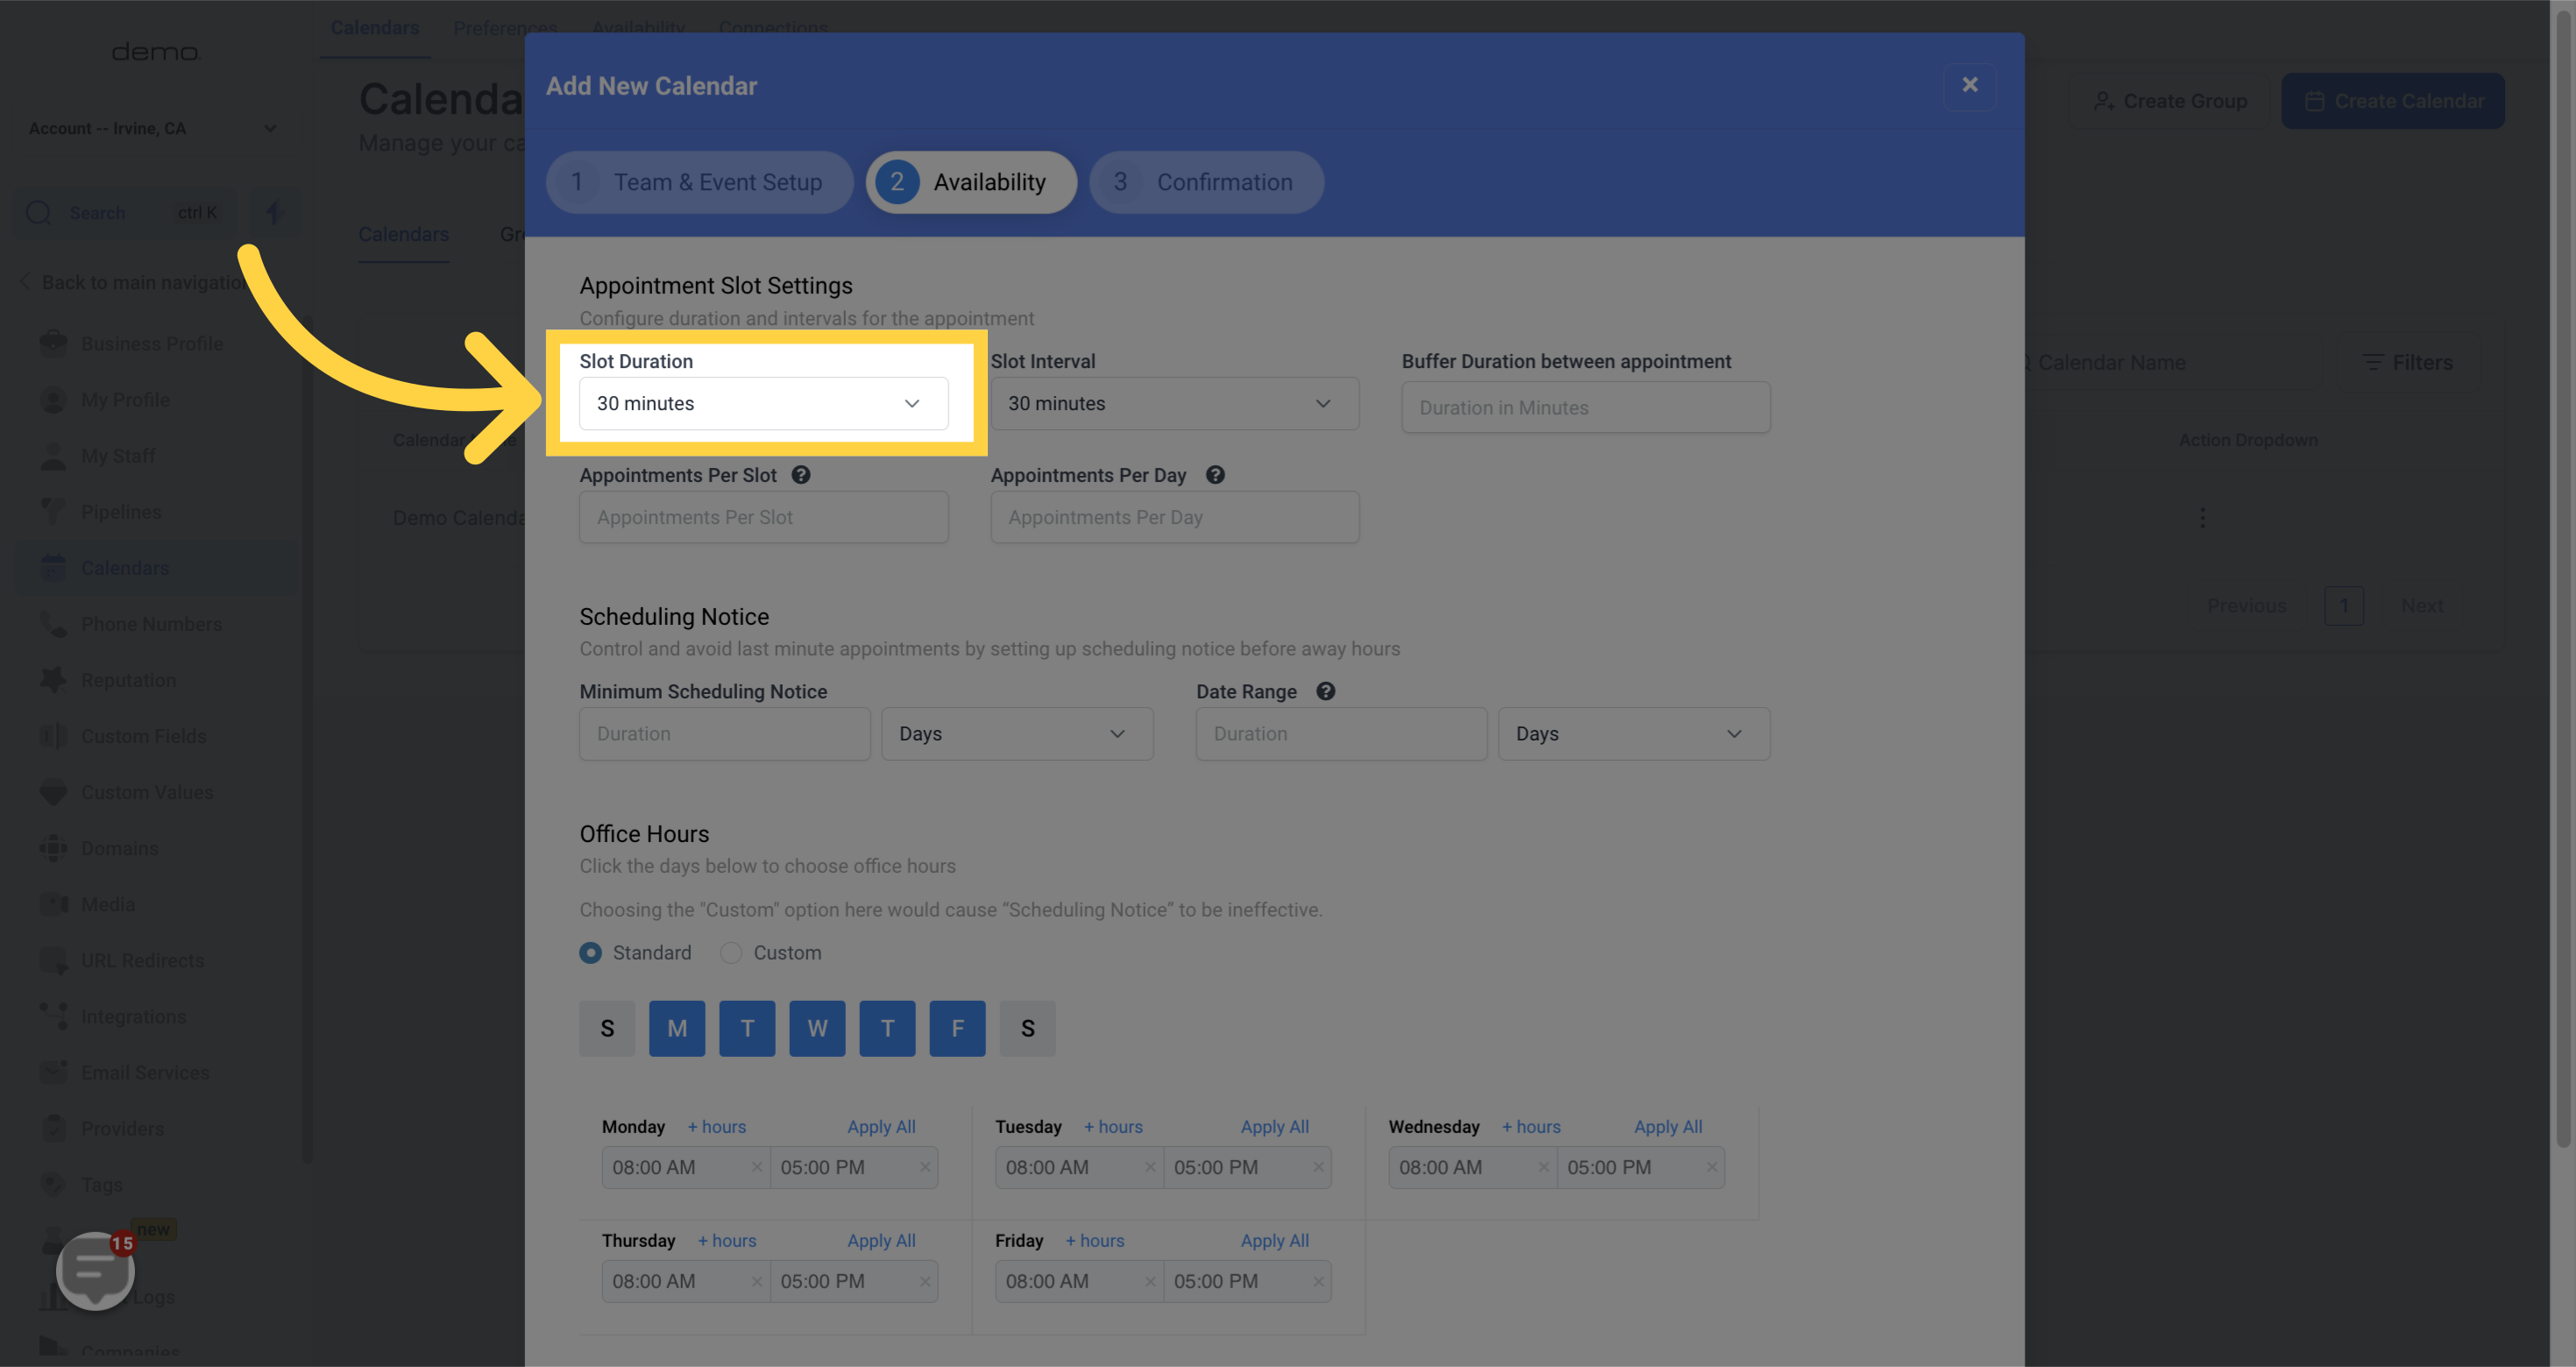2576x1367 pixels.
Task: Go to Team & Event Setup step
Action: [699, 182]
